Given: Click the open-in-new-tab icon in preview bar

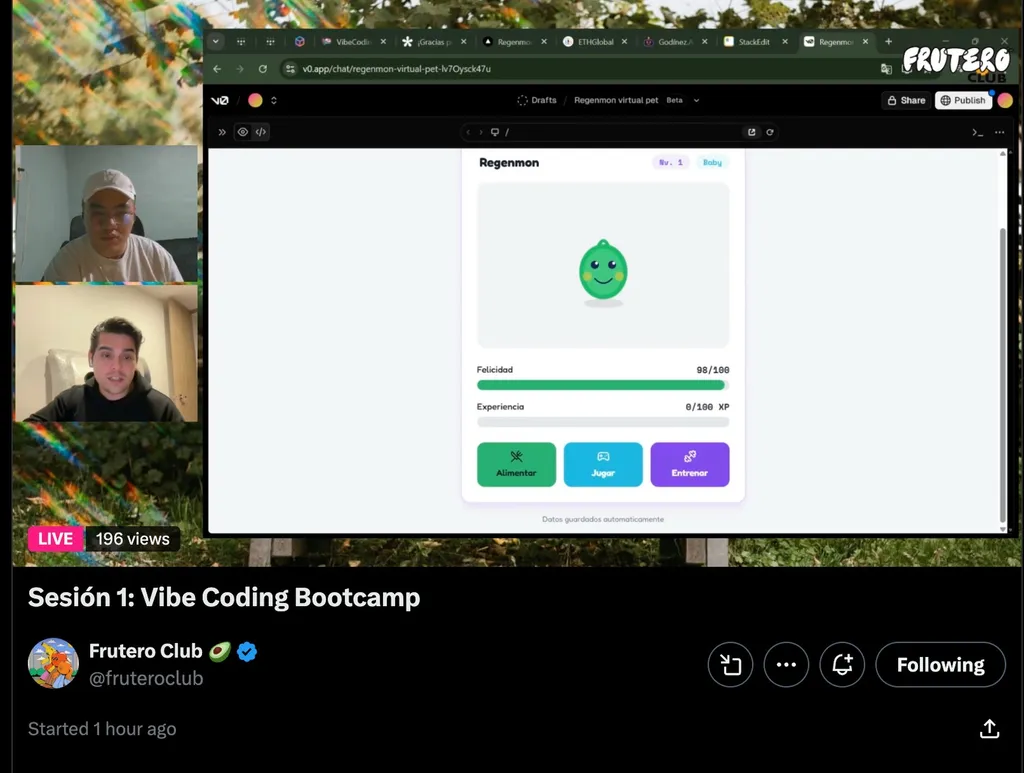Looking at the screenshot, I should 752,132.
